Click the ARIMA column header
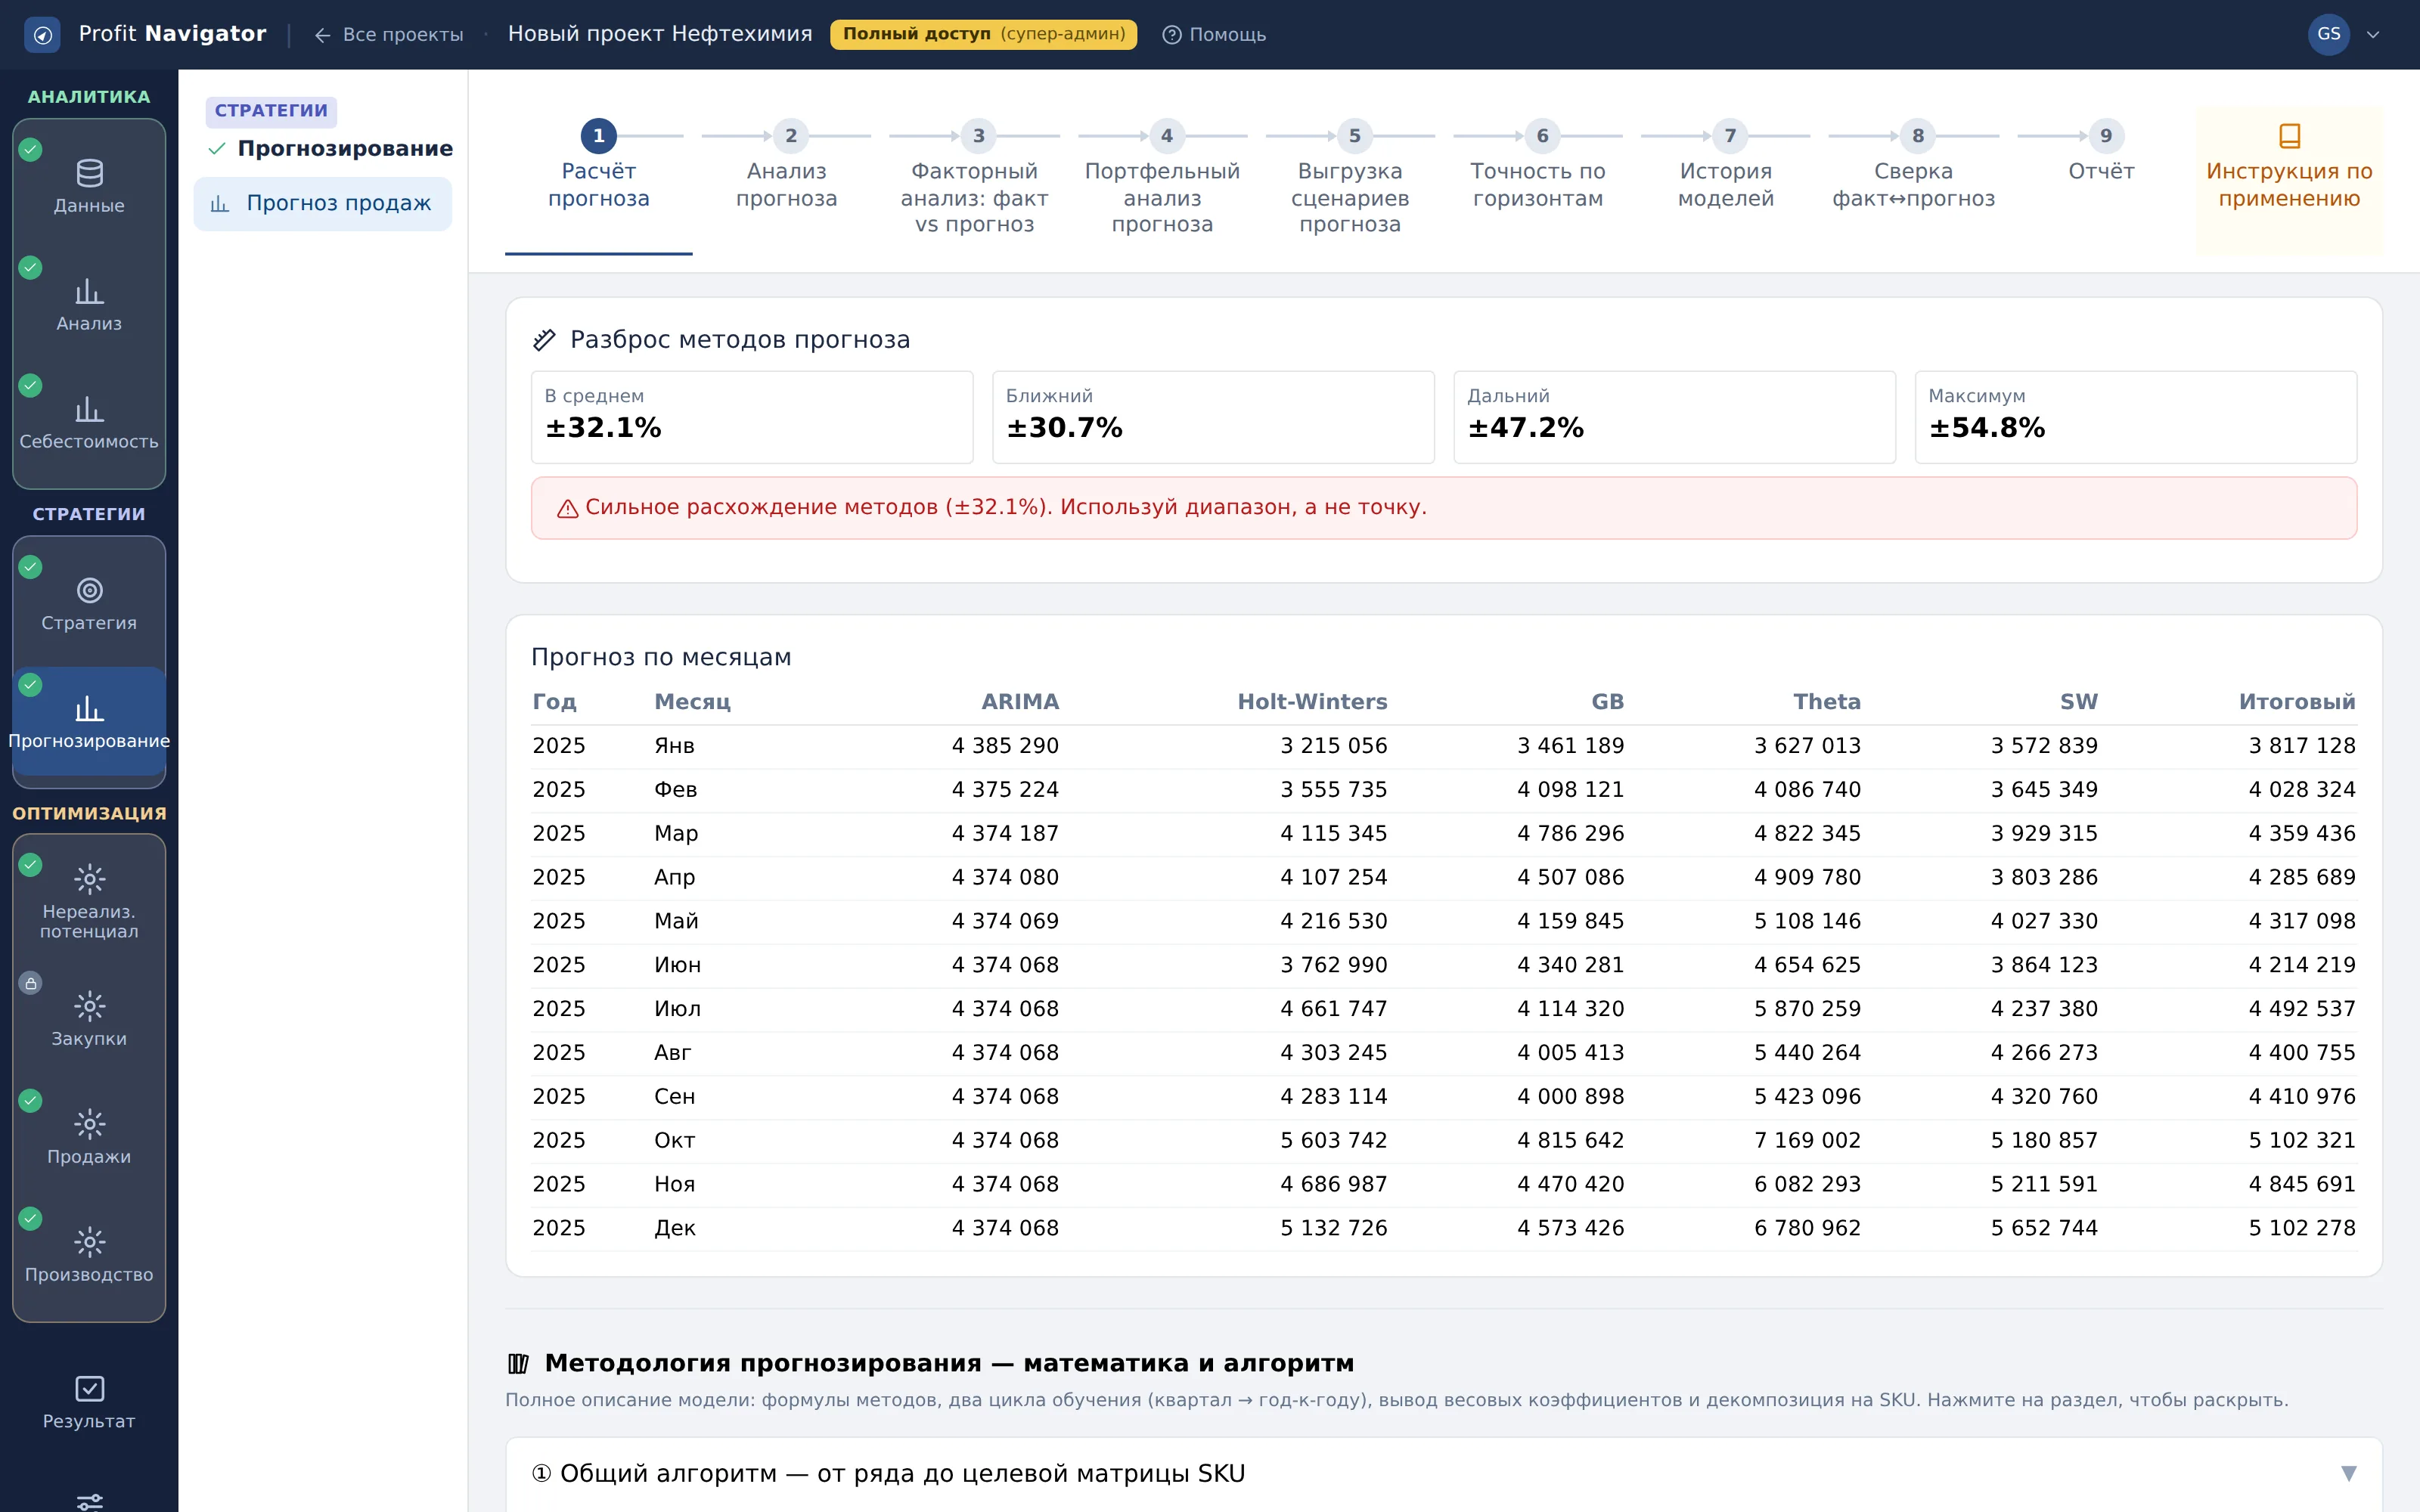The image size is (2420, 1512). tap(1019, 702)
